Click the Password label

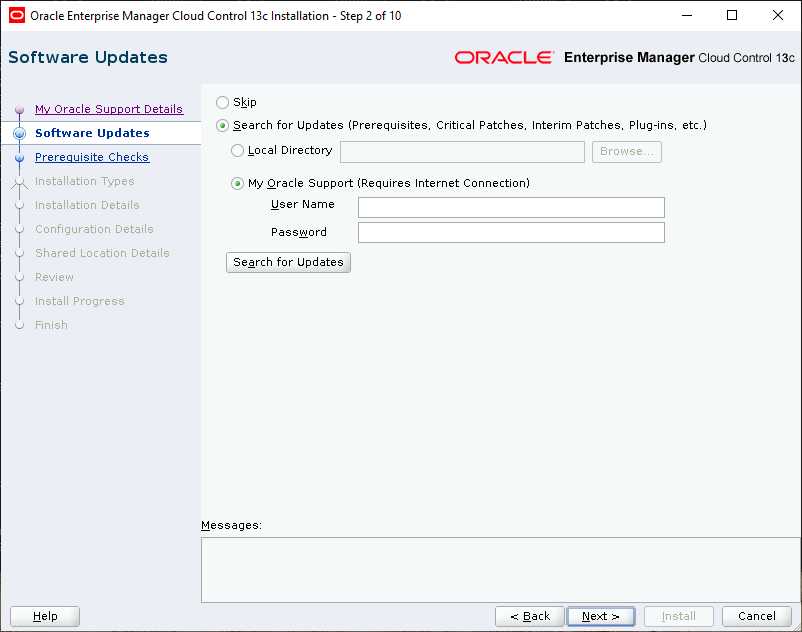[x=299, y=232]
